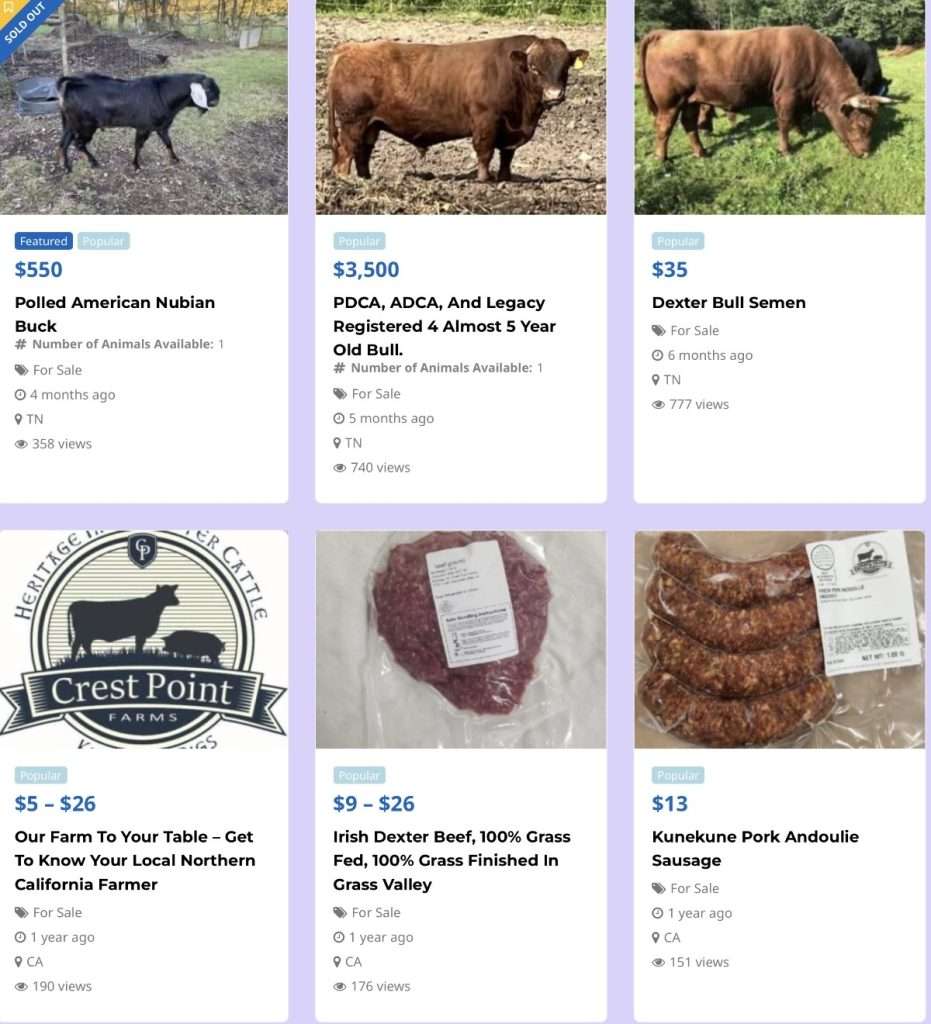Click the location pin on Kunekune Pork Andoulie Sausage card
This screenshot has width=931, height=1024.
tap(657, 938)
